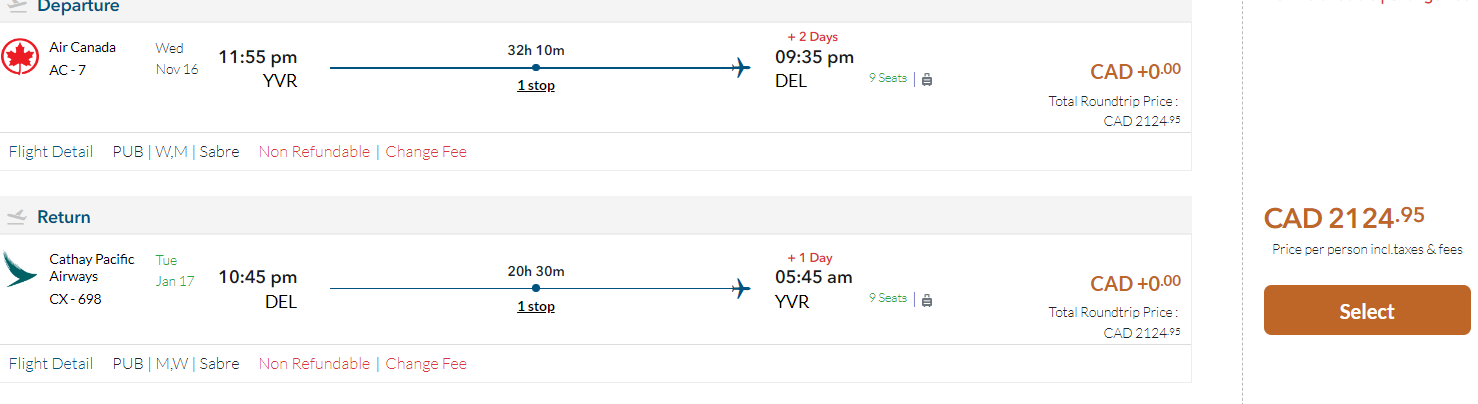Show the 1 stop details for the 32h 10m flight
Image resolution: width=1478 pixels, height=404 pixels.
pos(536,86)
